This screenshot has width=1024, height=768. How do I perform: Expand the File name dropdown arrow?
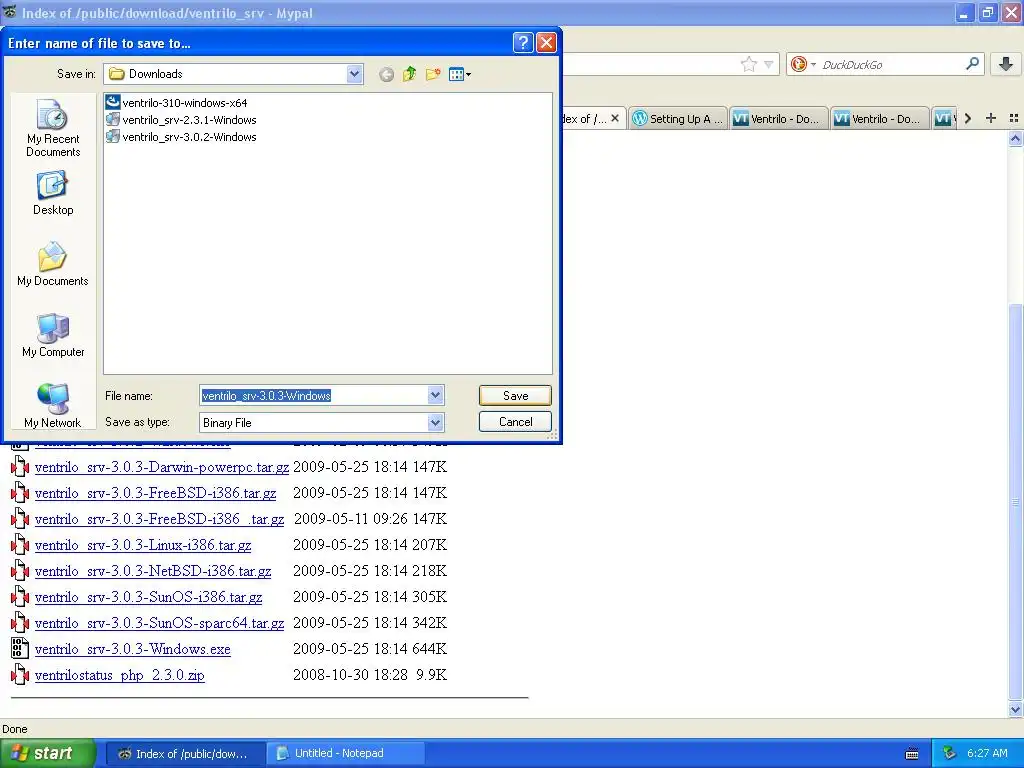[x=436, y=395]
